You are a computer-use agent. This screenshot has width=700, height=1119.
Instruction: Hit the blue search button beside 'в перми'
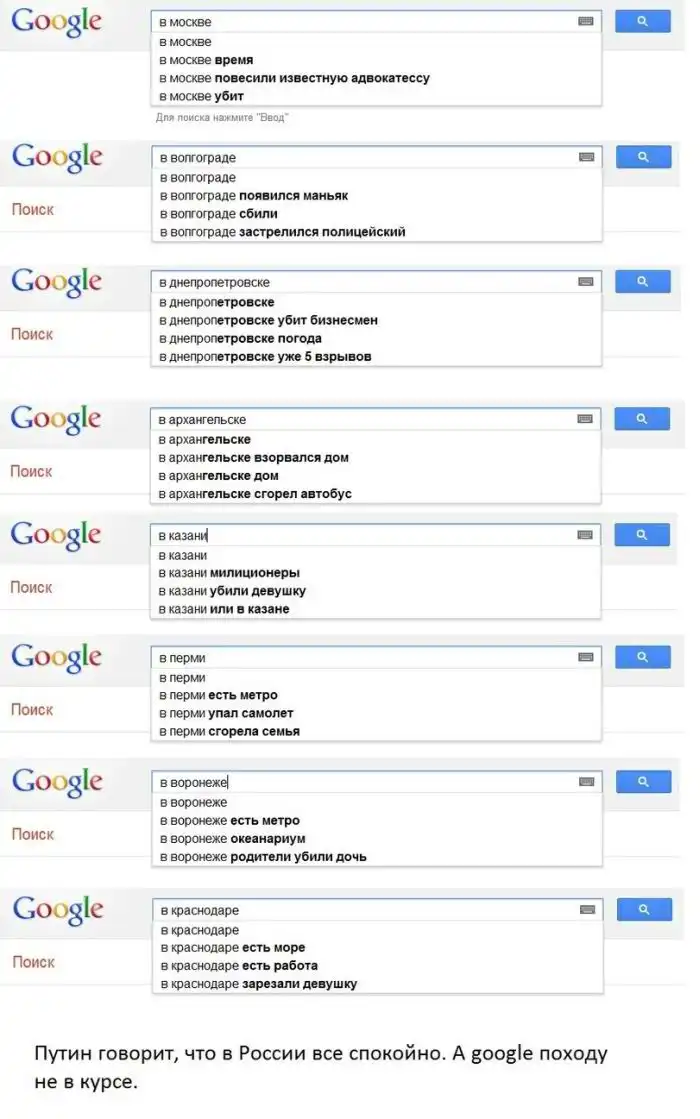pyautogui.click(x=642, y=657)
